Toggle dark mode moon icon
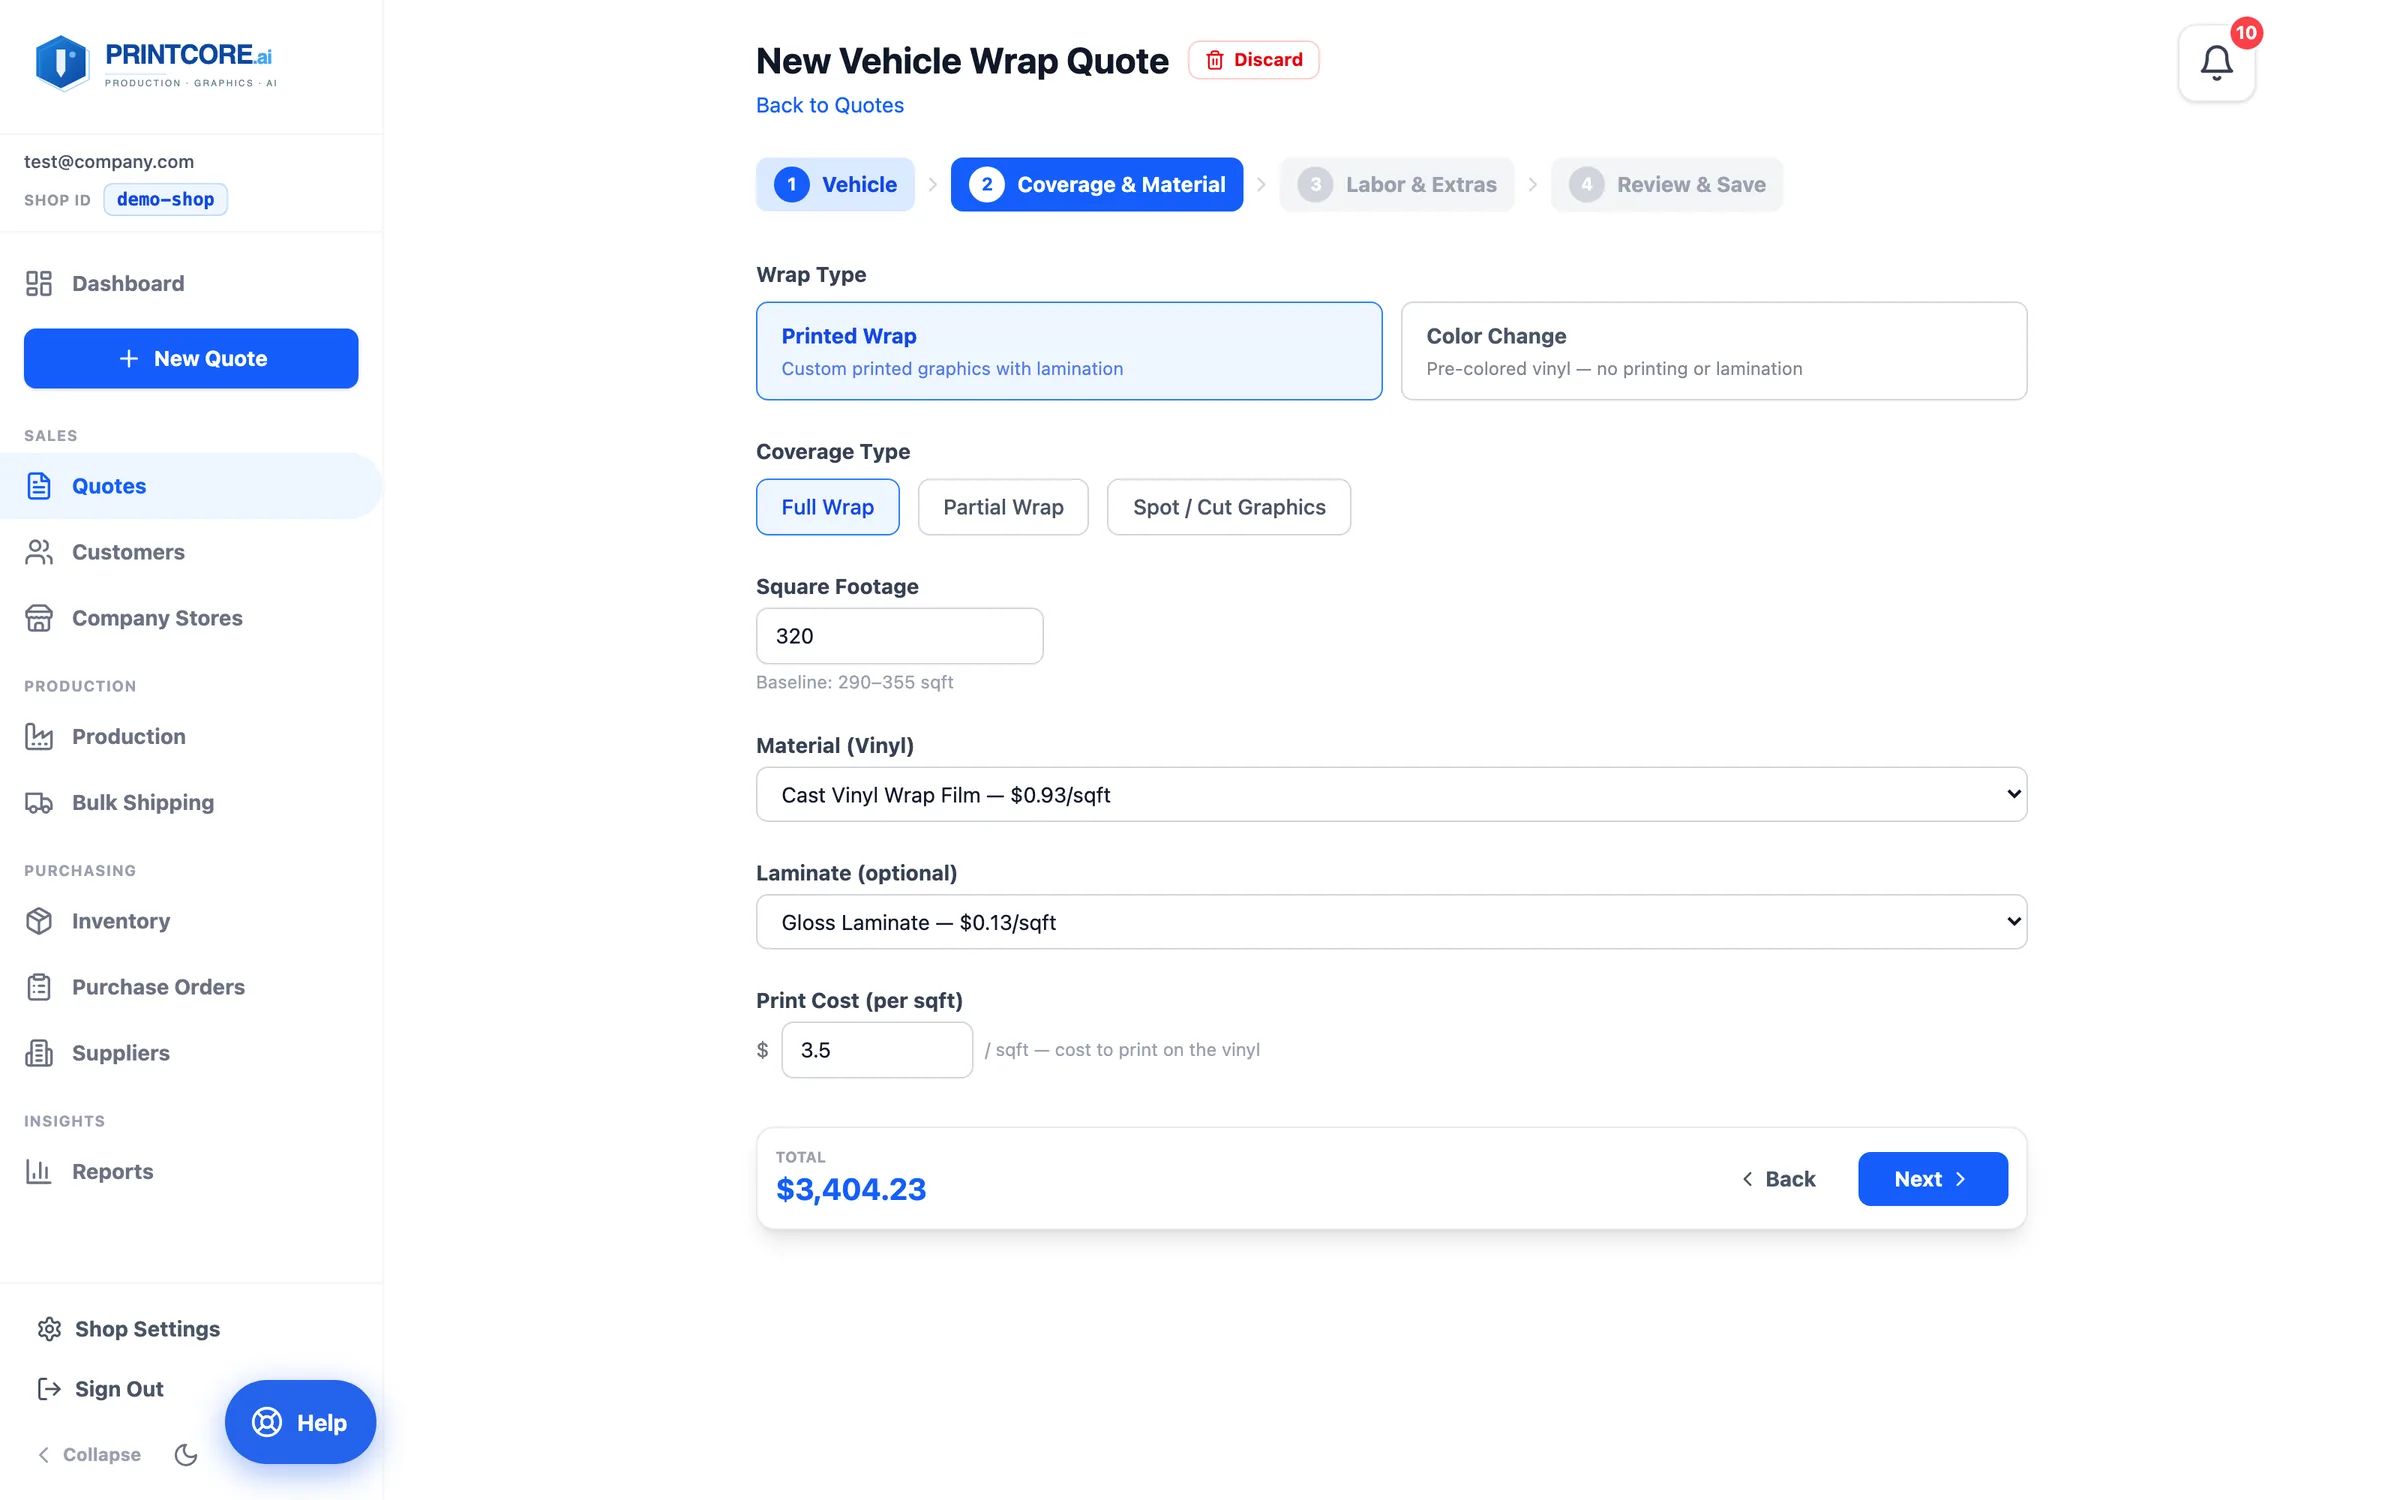The height and width of the screenshot is (1500, 2400). pyautogui.click(x=186, y=1454)
